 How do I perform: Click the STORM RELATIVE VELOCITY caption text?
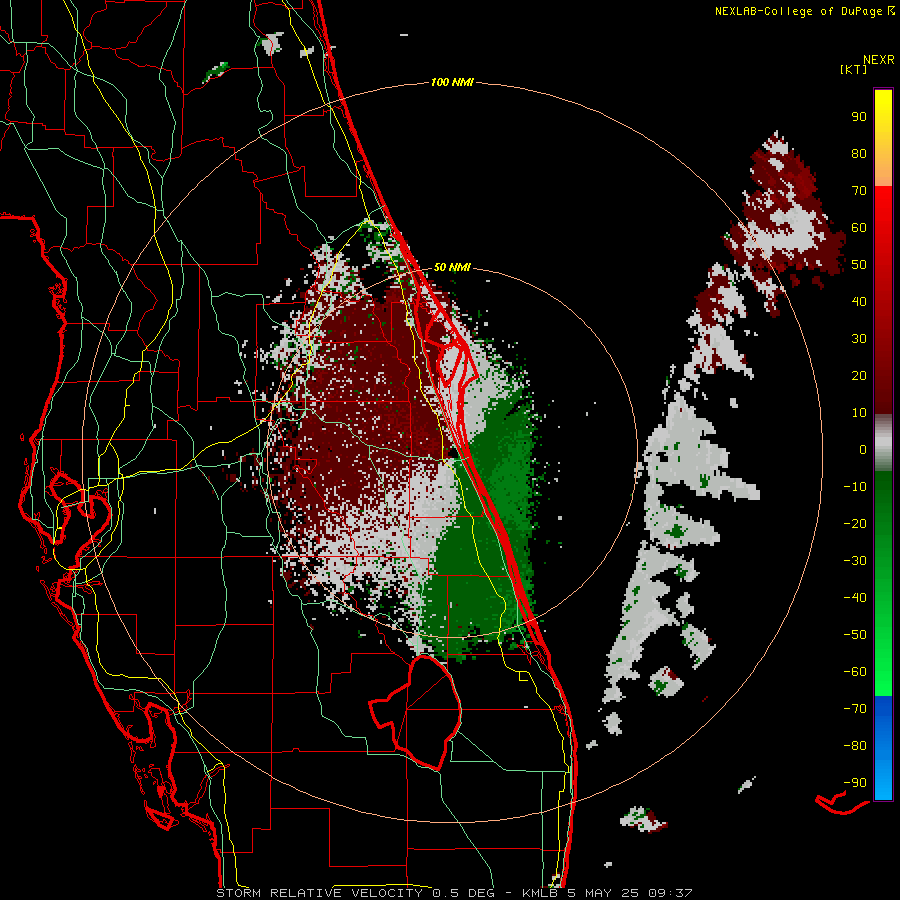[319, 893]
